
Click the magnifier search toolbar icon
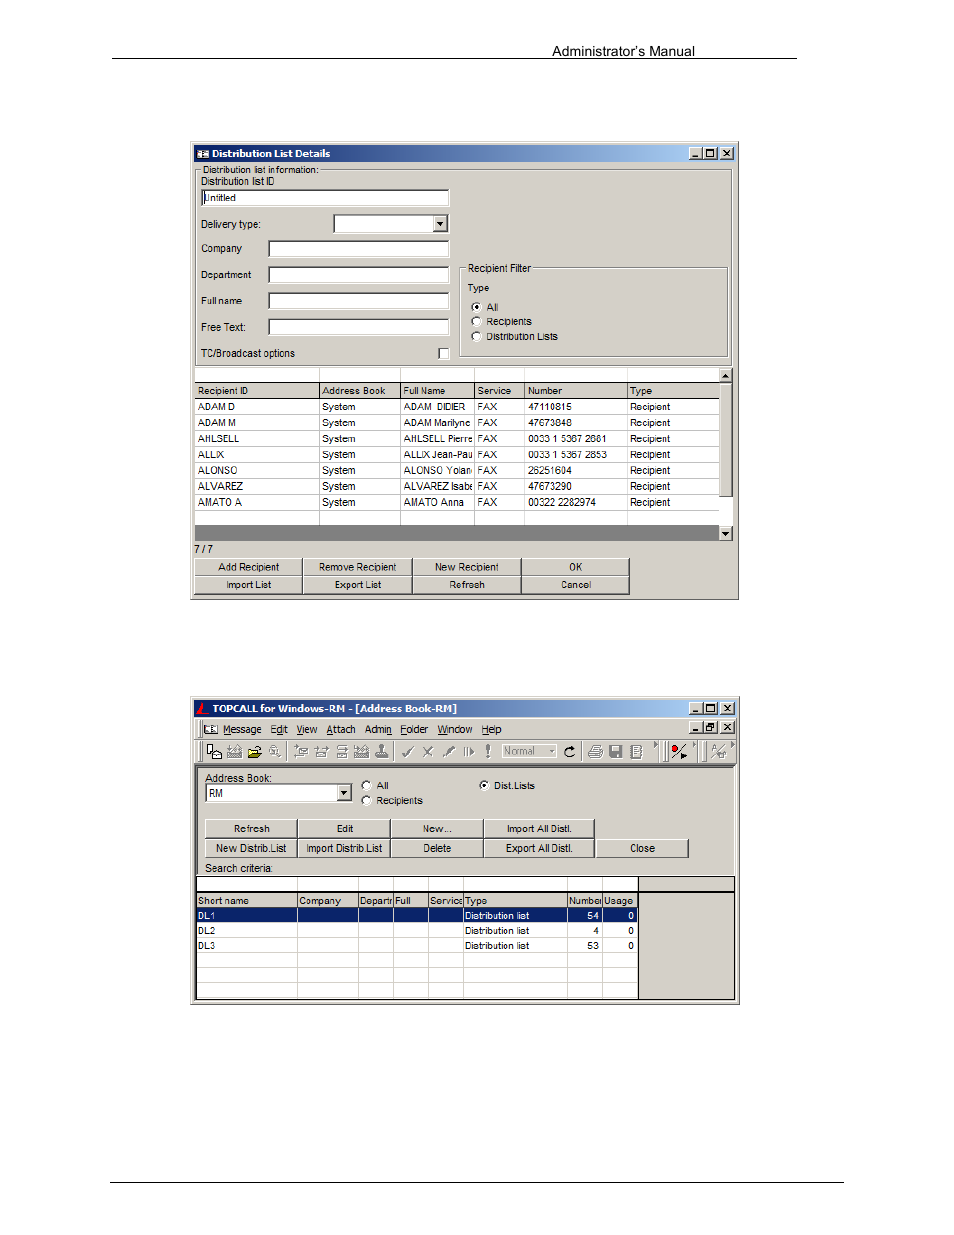tap(275, 751)
